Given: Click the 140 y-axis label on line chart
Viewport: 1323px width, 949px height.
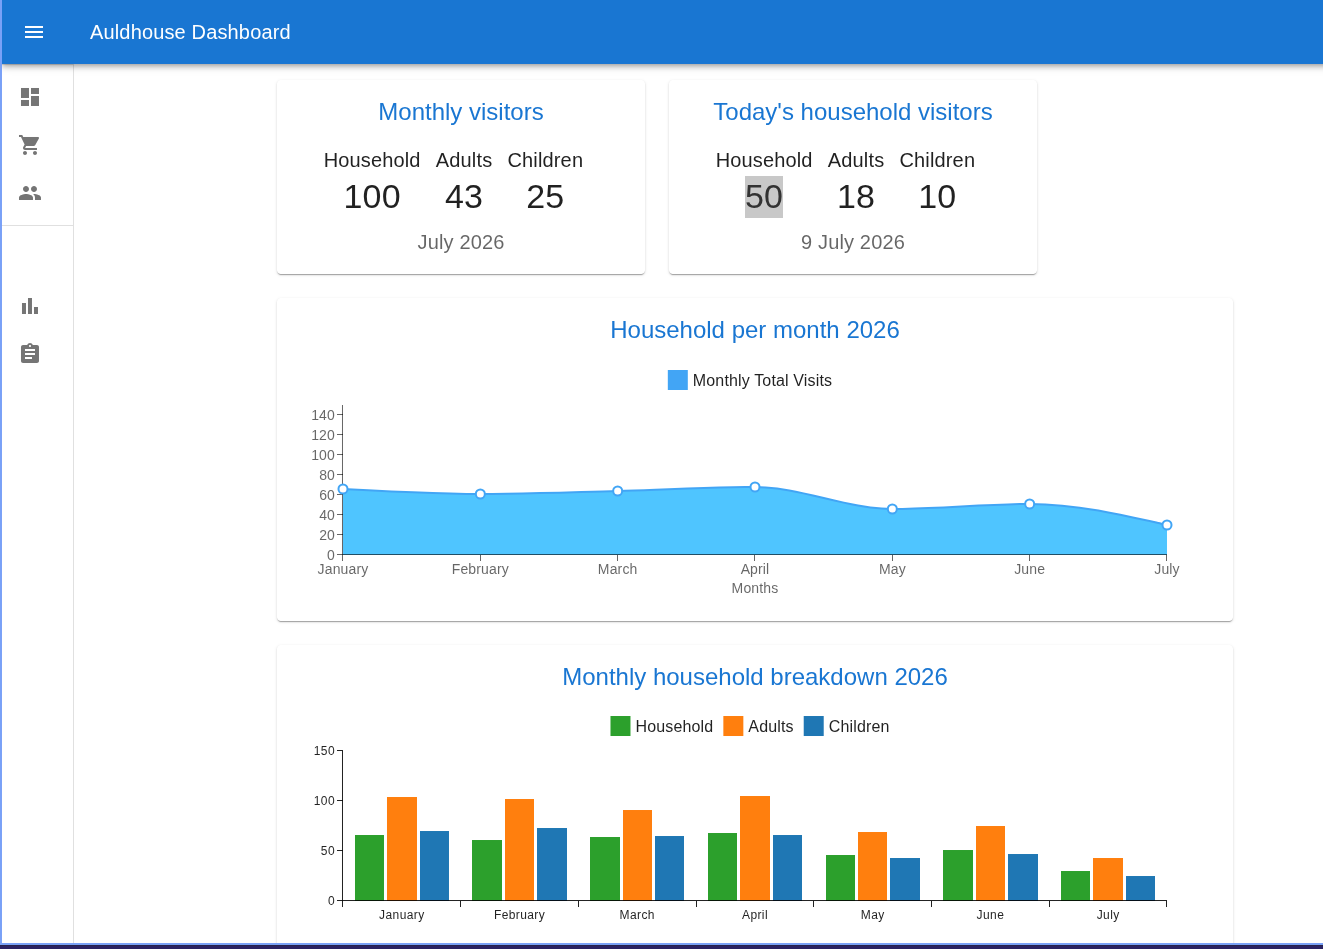Looking at the screenshot, I should [323, 415].
